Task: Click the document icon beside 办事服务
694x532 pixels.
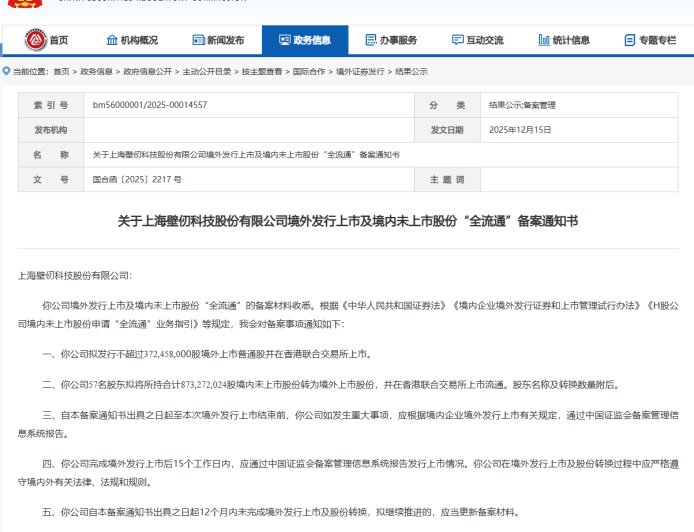Action: (371, 40)
